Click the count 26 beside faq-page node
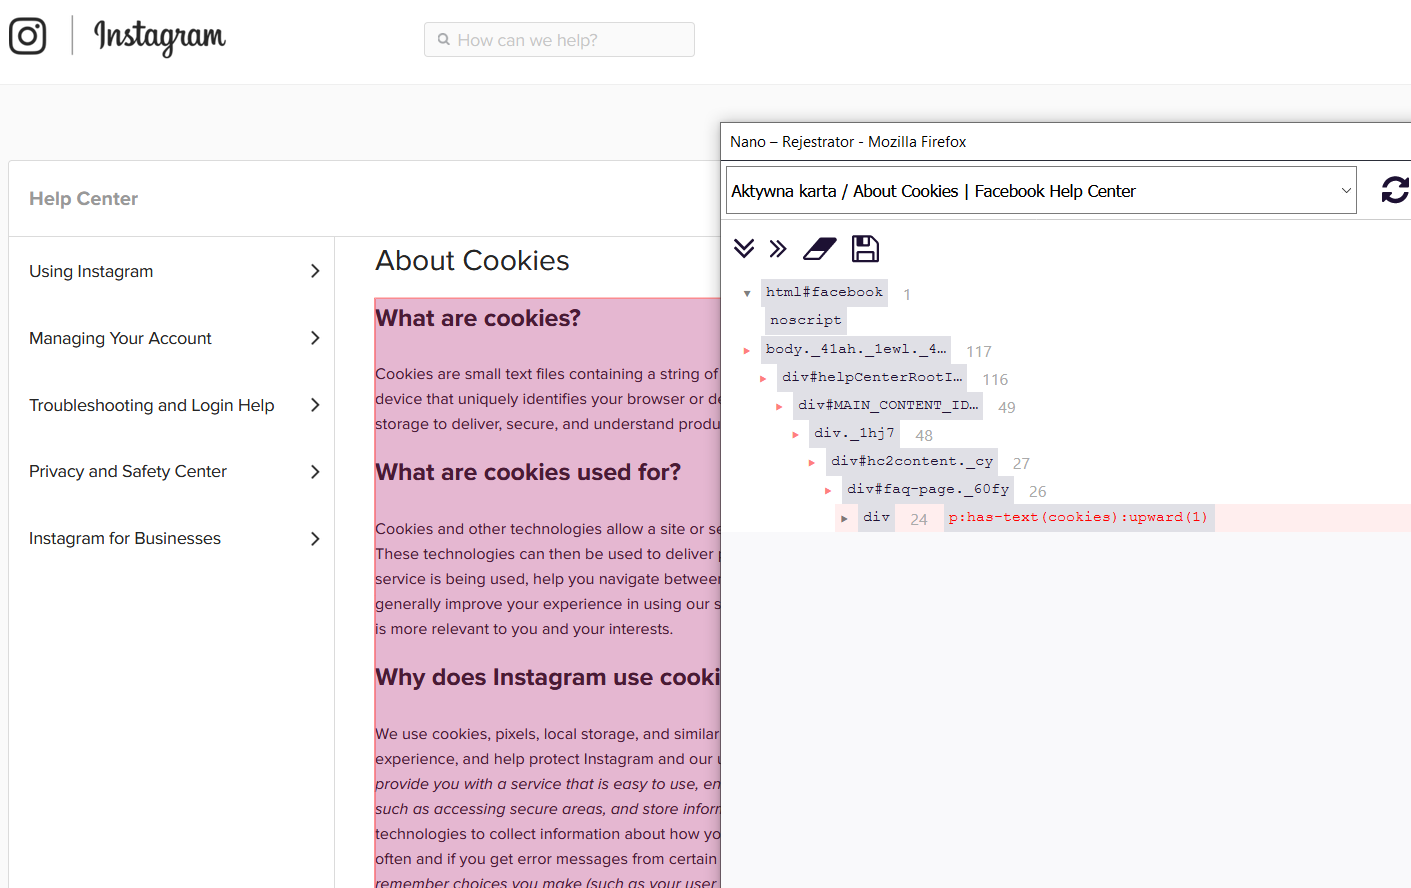The image size is (1411, 888). (1038, 491)
